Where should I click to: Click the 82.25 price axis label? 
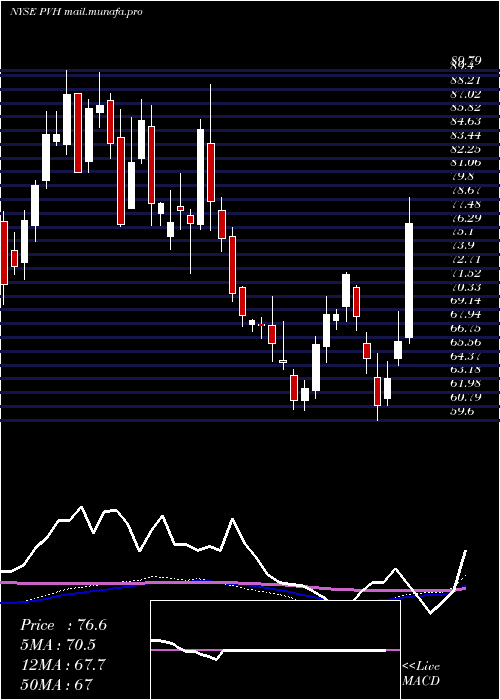(465, 149)
